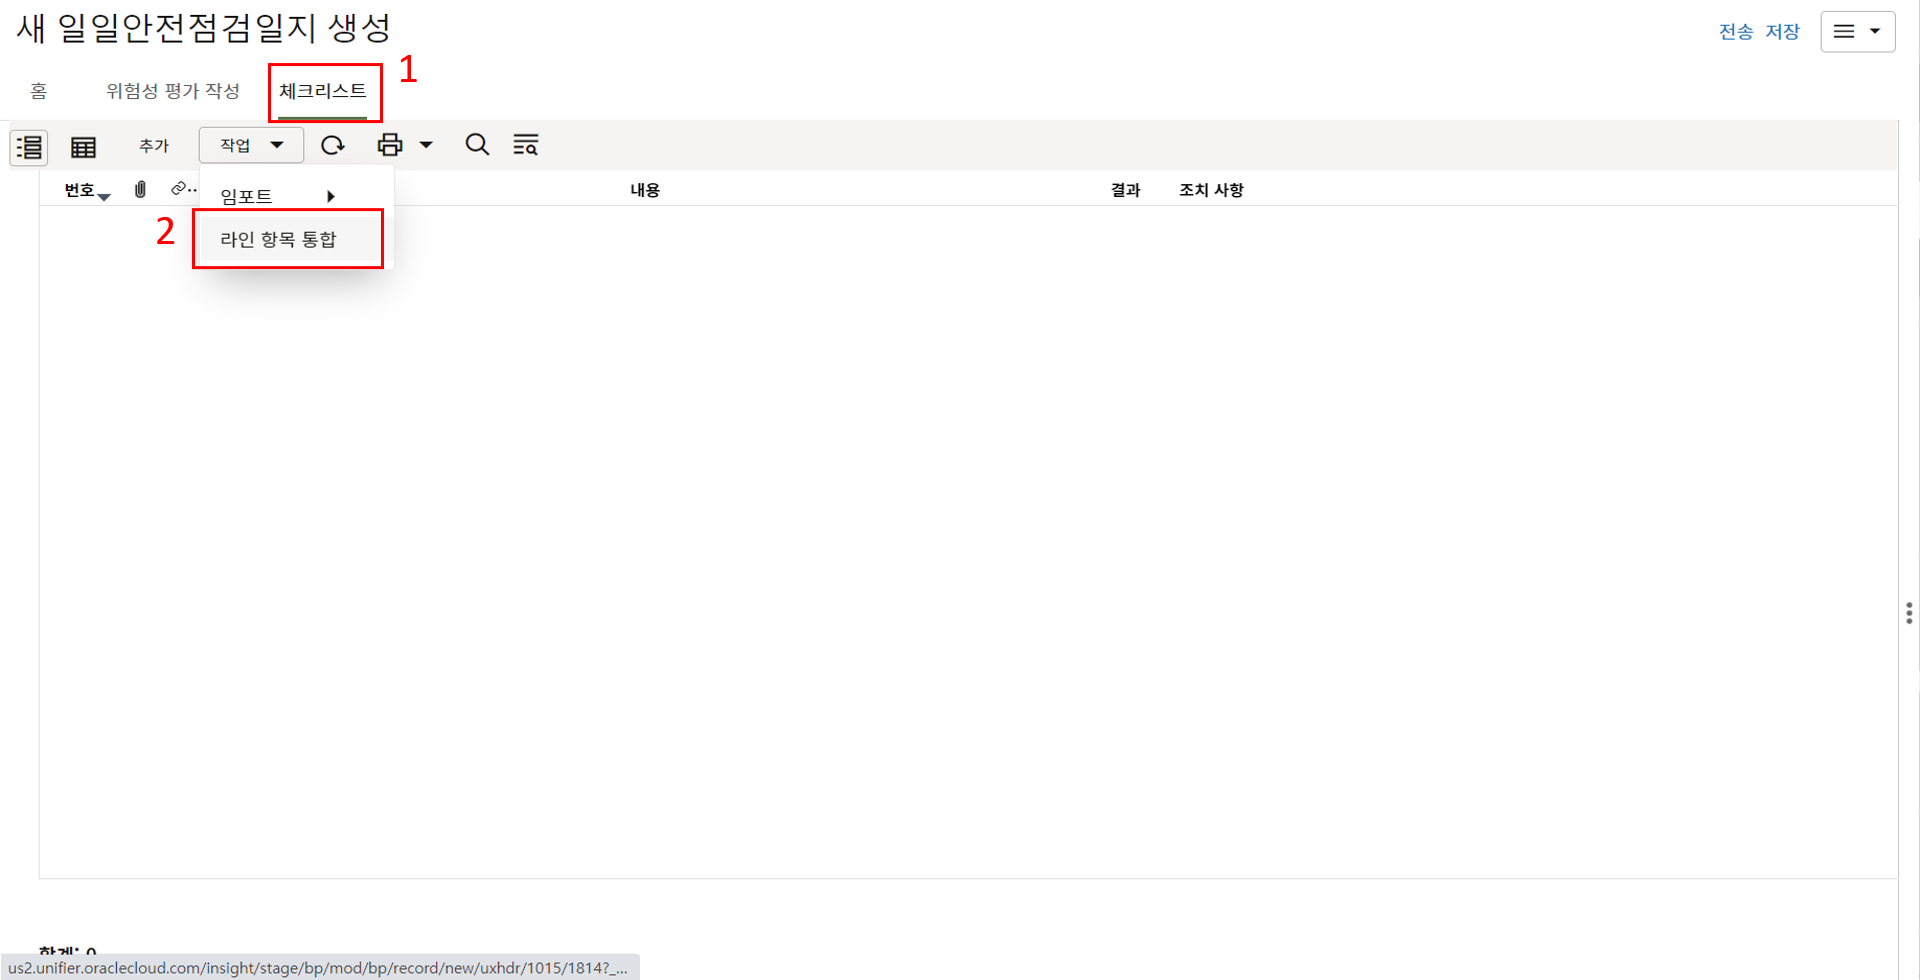
Task: Click the printer icon
Action: point(390,145)
